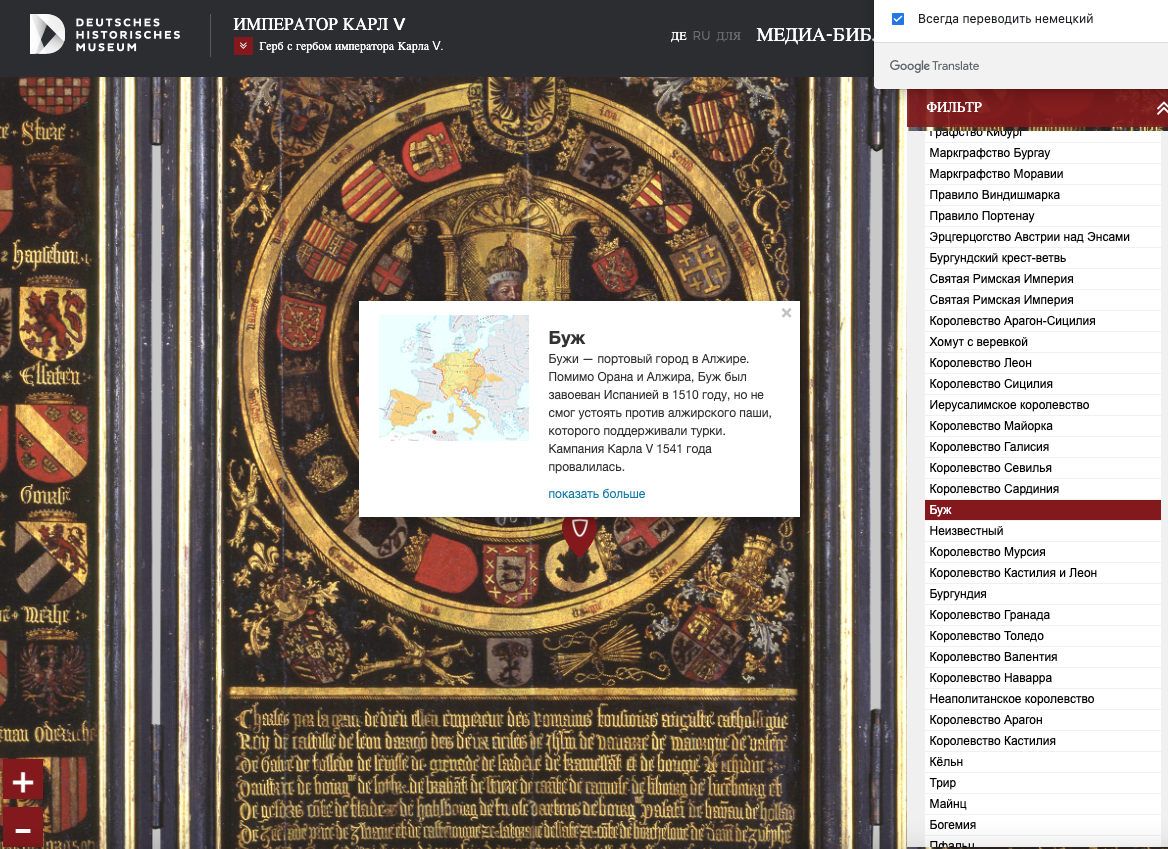Select 'Королевство Арагон' filter entry
This screenshot has height=849, width=1168.
coord(1043,719)
